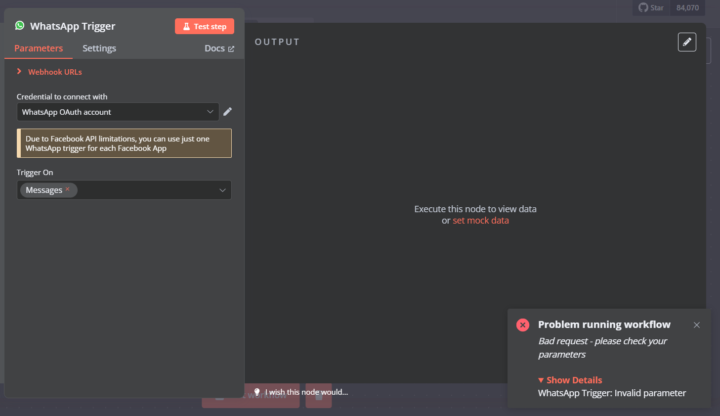Click the Bad request error message
Viewport: 720px width, 416px height.
click(602, 348)
